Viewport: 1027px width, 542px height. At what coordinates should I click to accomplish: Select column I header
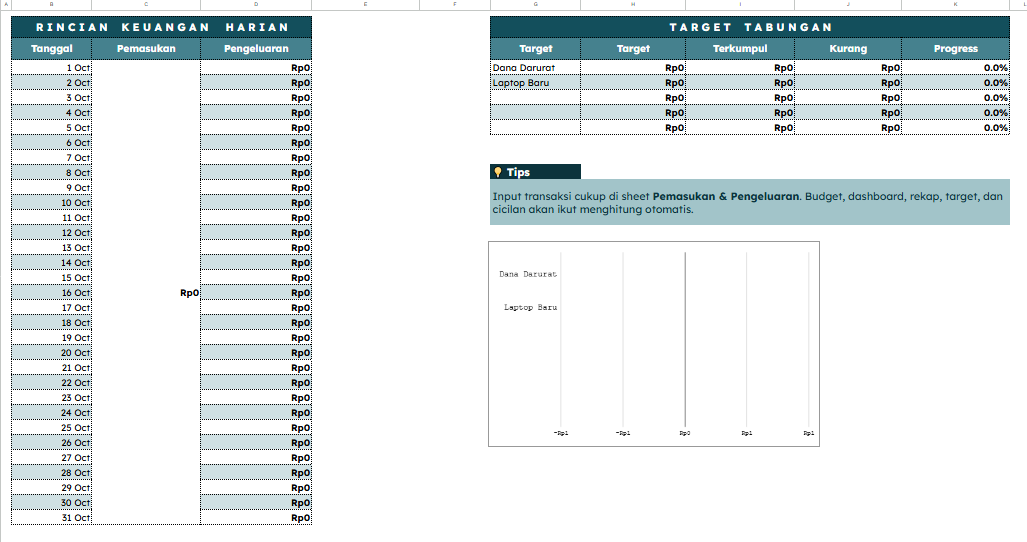(x=740, y=5)
